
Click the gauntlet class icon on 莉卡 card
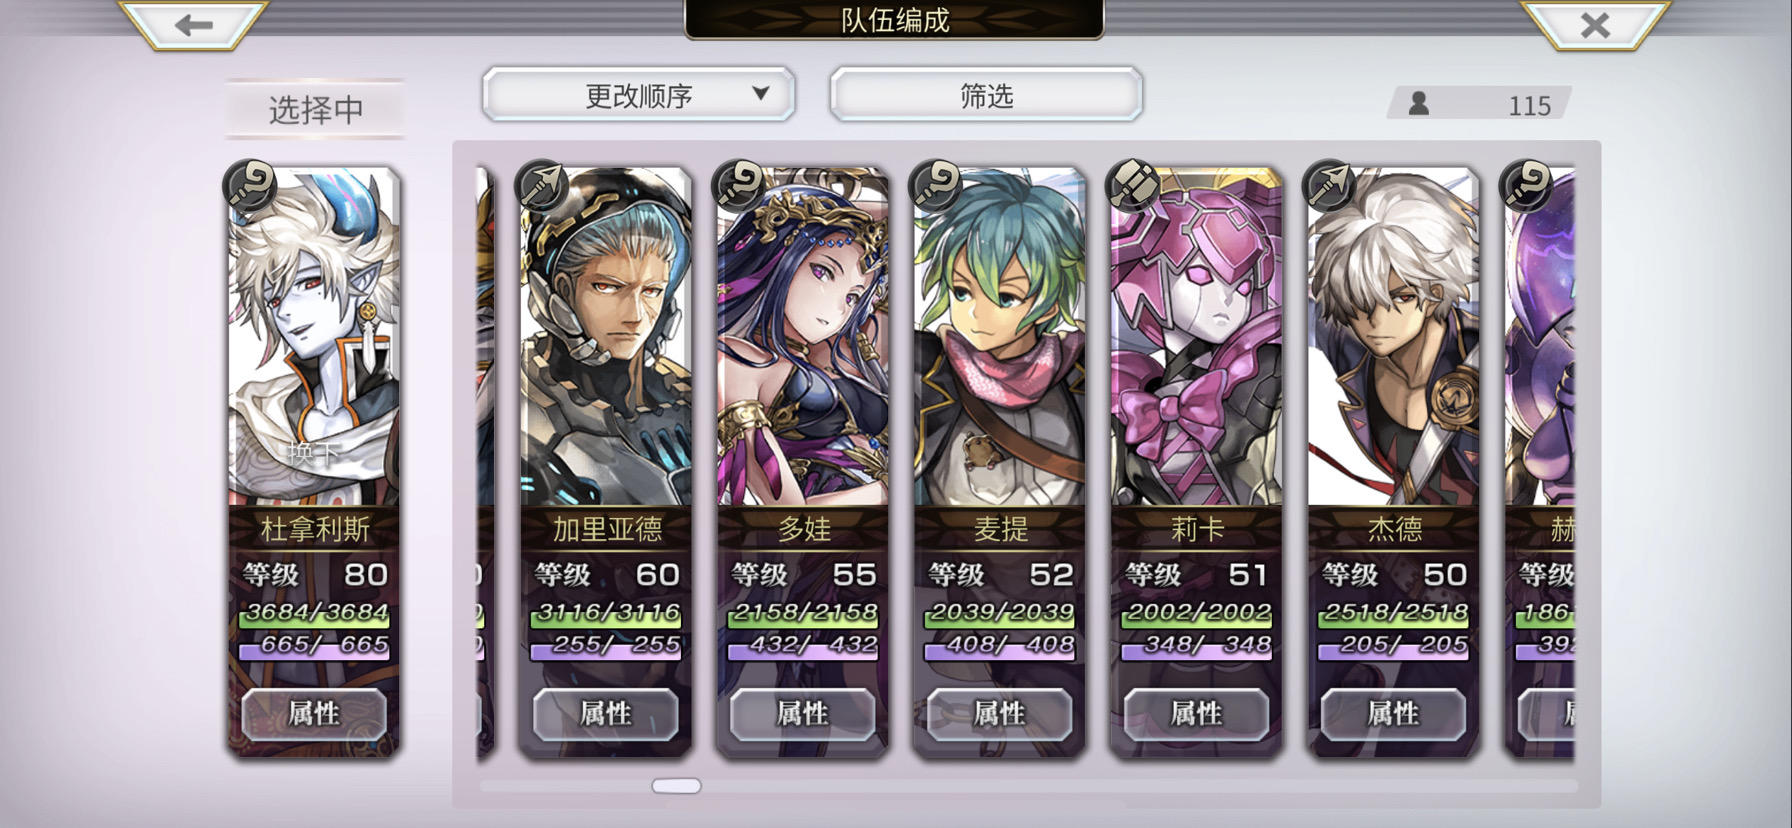pyautogui.click(x=1133, y=186)
